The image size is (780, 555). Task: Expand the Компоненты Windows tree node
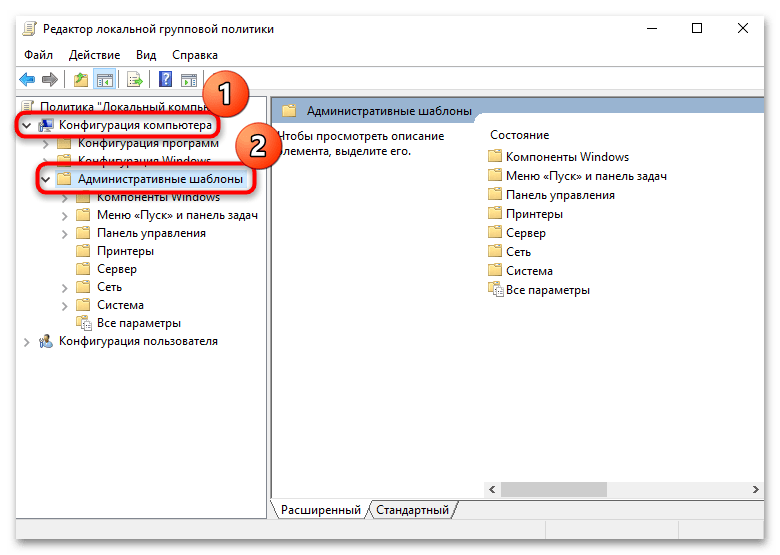click(65, 198)
